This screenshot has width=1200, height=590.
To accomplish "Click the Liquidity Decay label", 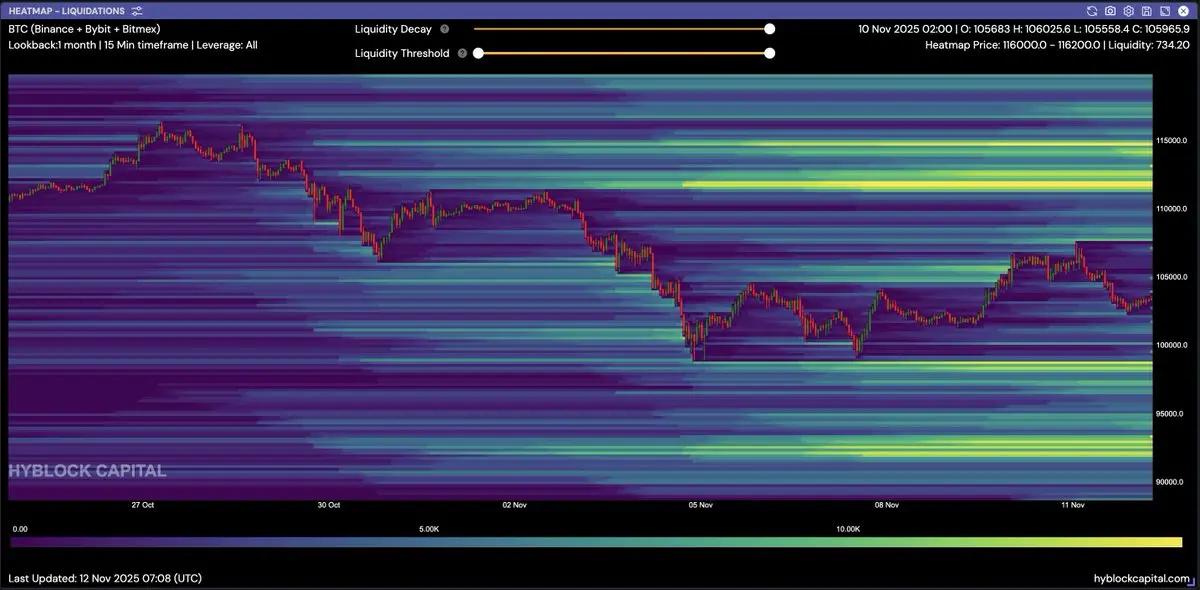I will click(393, 29).
